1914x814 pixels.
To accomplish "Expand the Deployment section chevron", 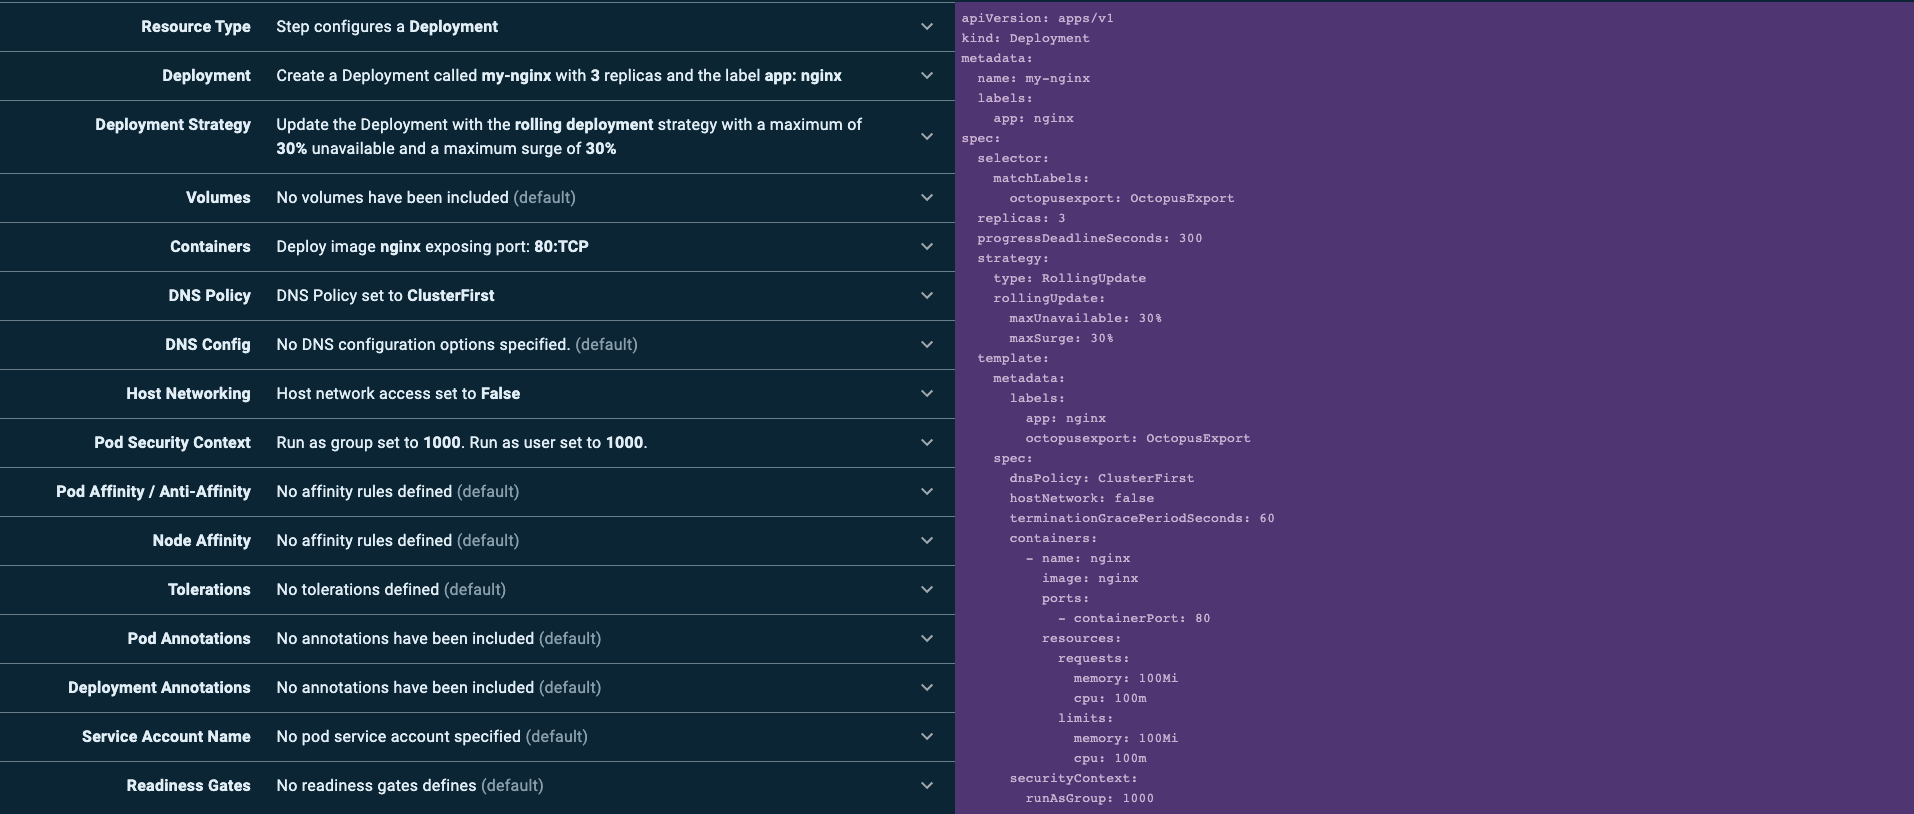I will coord(927,76).
